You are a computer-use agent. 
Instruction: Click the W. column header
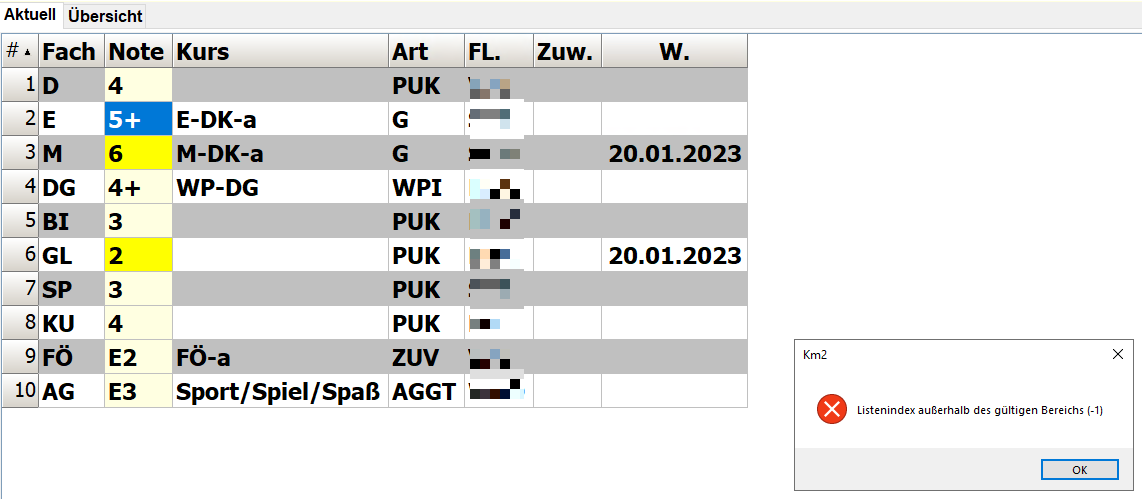pyautogui.click(x=674, y=52)
